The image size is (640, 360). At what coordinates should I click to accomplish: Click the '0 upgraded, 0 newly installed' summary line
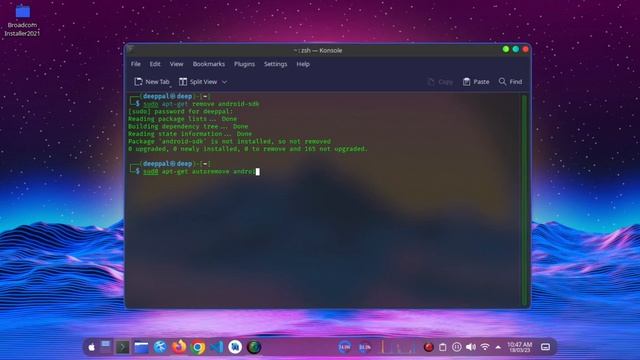(x=248, y=149)
